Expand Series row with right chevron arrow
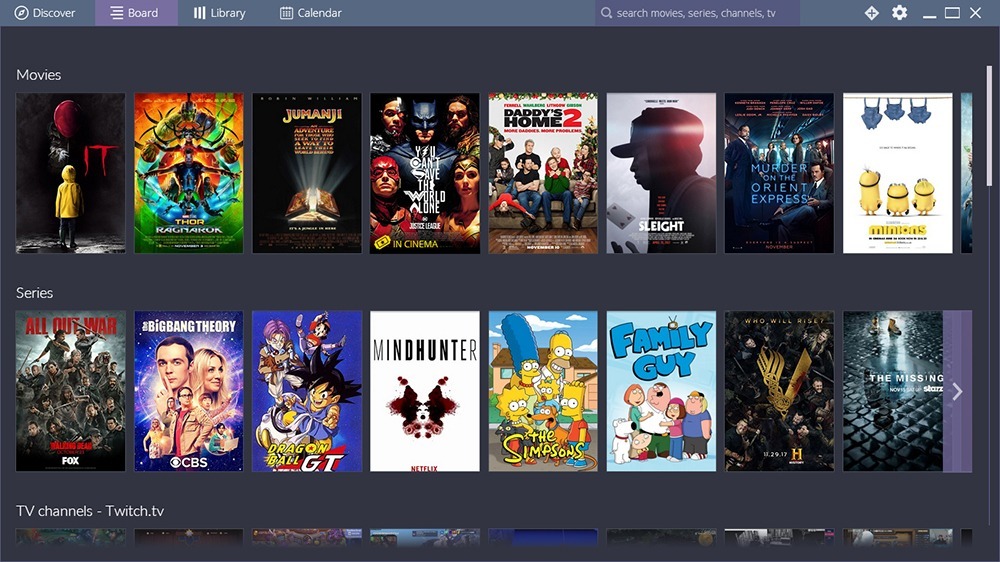Image resolution: width=1000 pixels, height=562 pixels. coord(957,391)
